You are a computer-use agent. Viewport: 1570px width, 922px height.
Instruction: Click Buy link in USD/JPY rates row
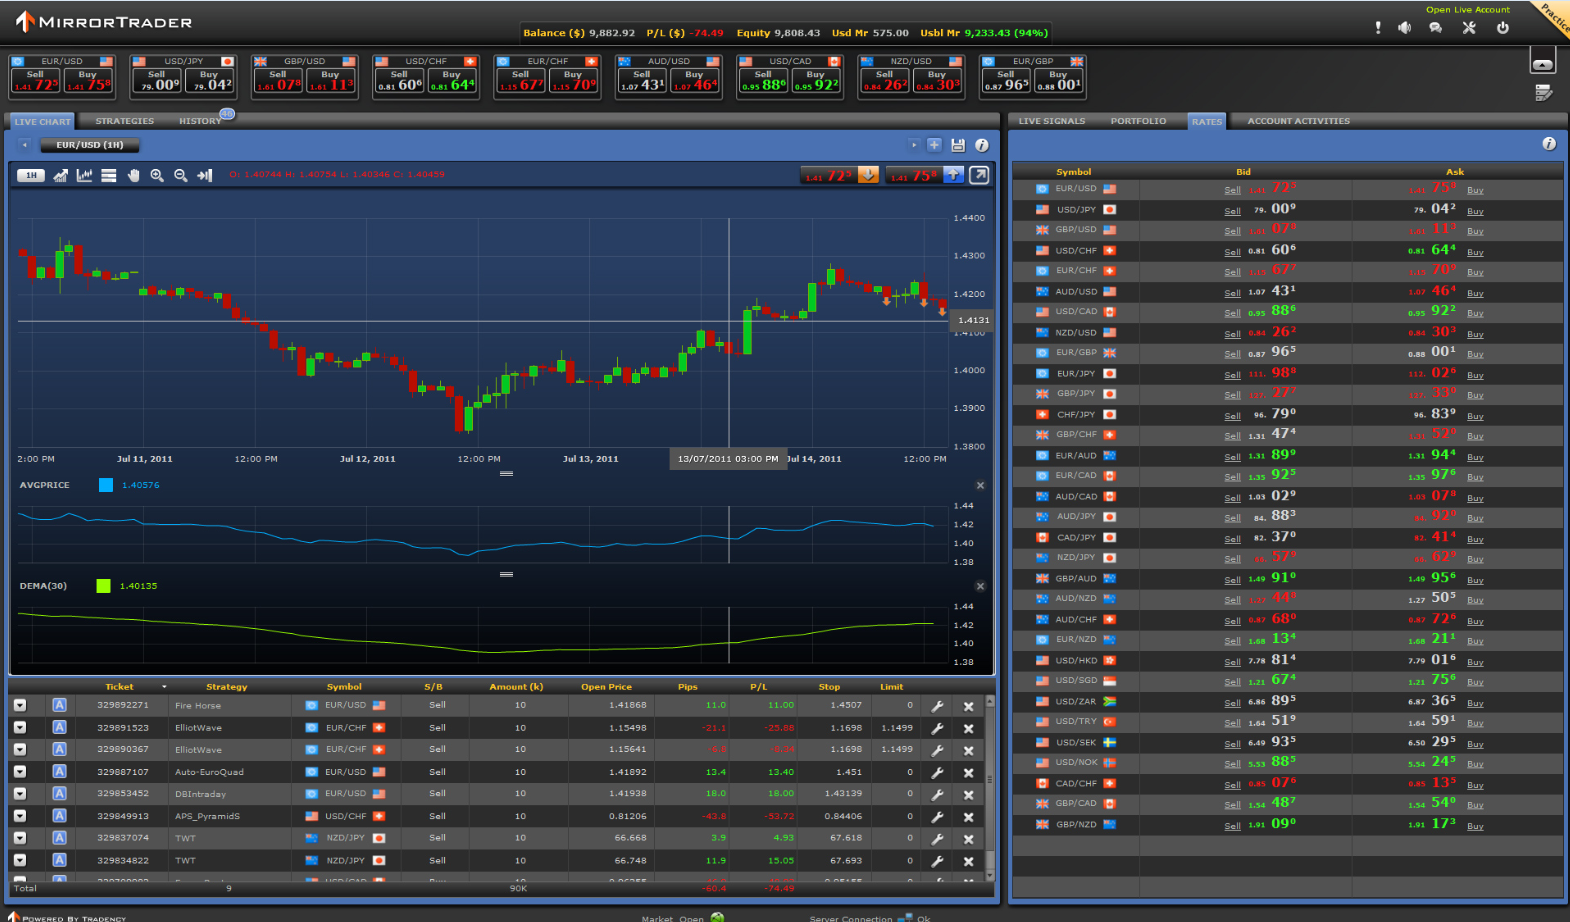click(1475, 211)
